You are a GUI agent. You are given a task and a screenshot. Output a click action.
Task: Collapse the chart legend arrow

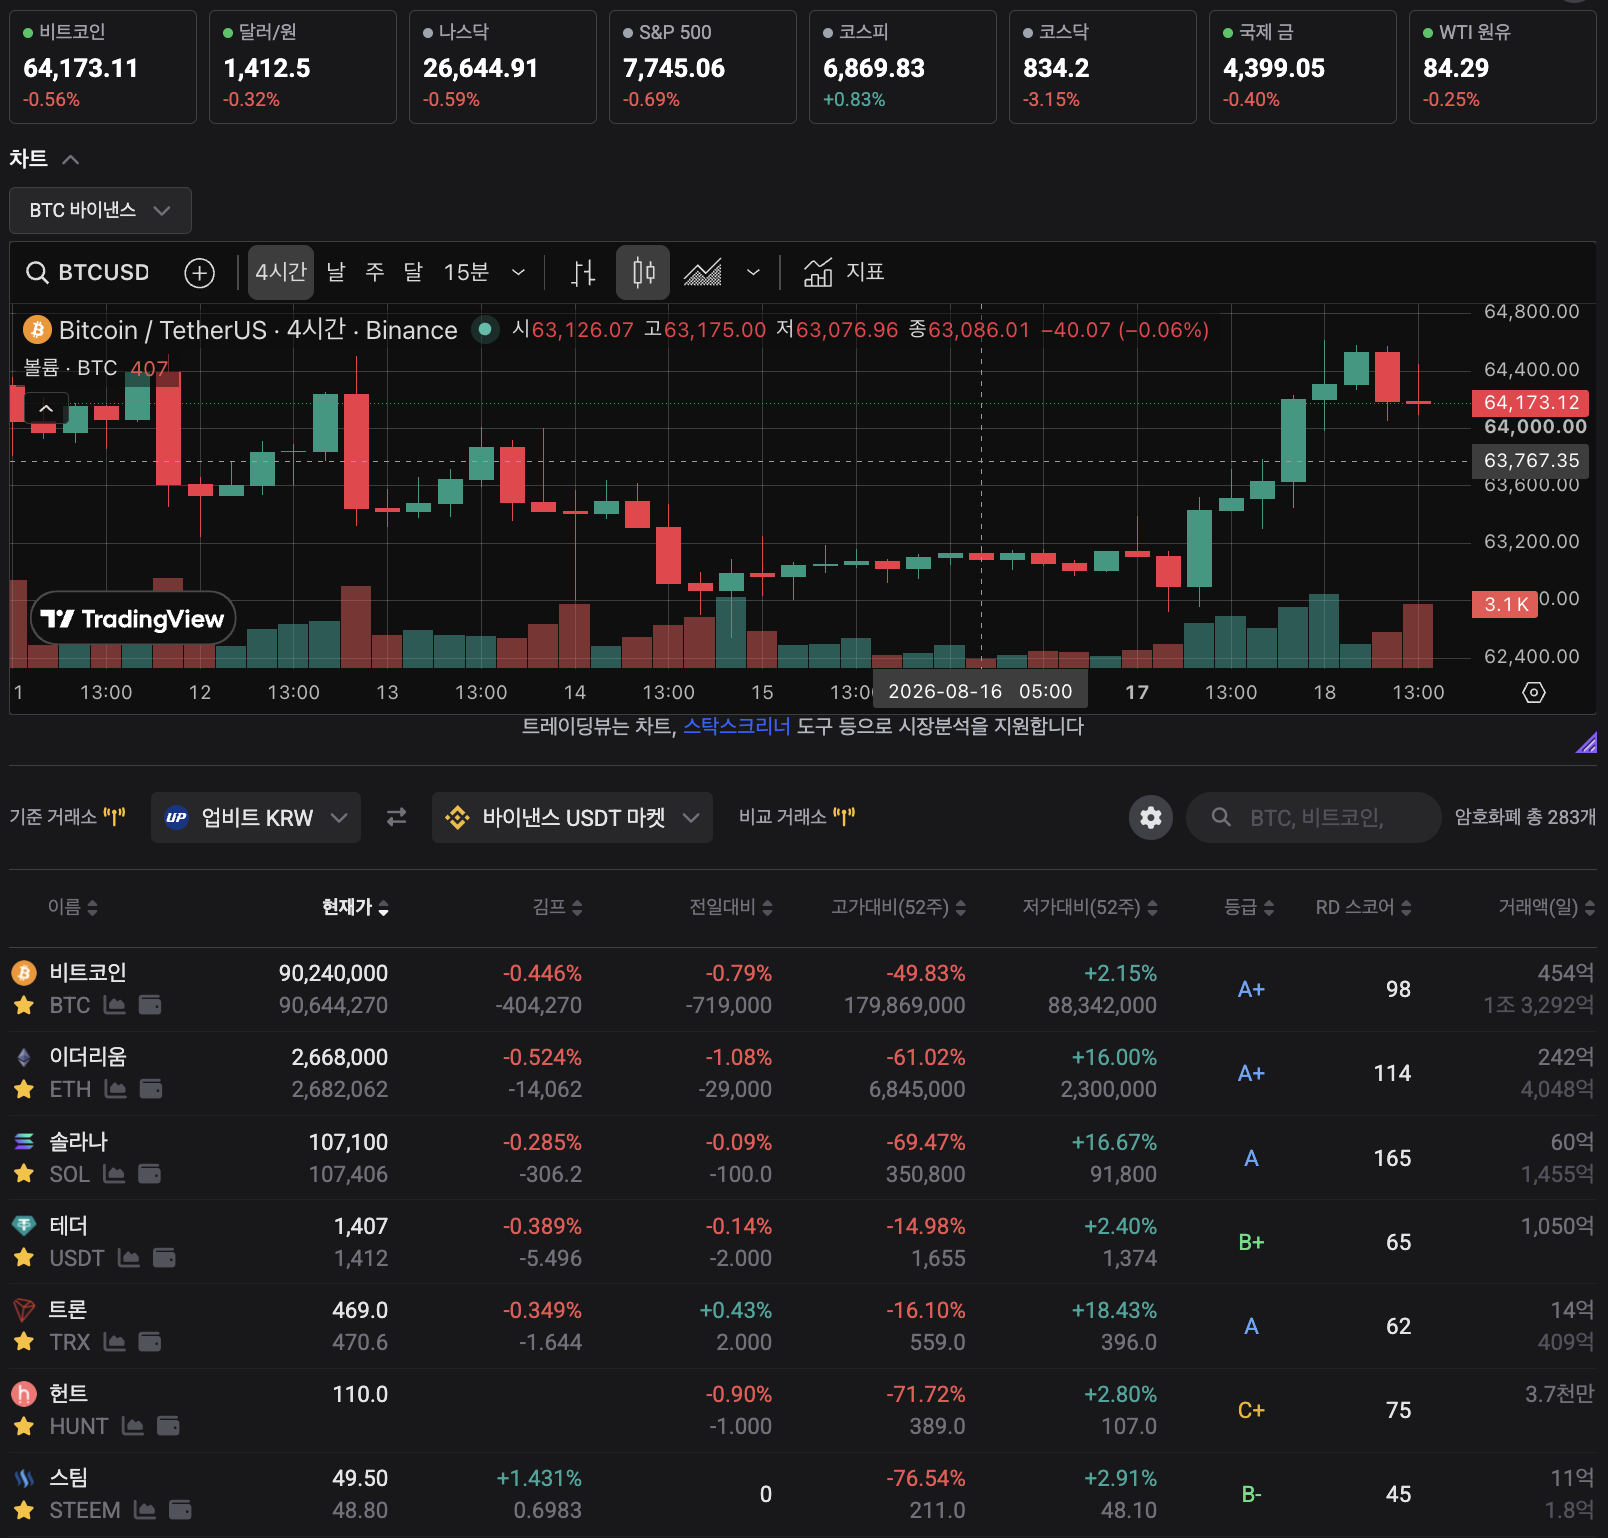[x=46, y=408]
